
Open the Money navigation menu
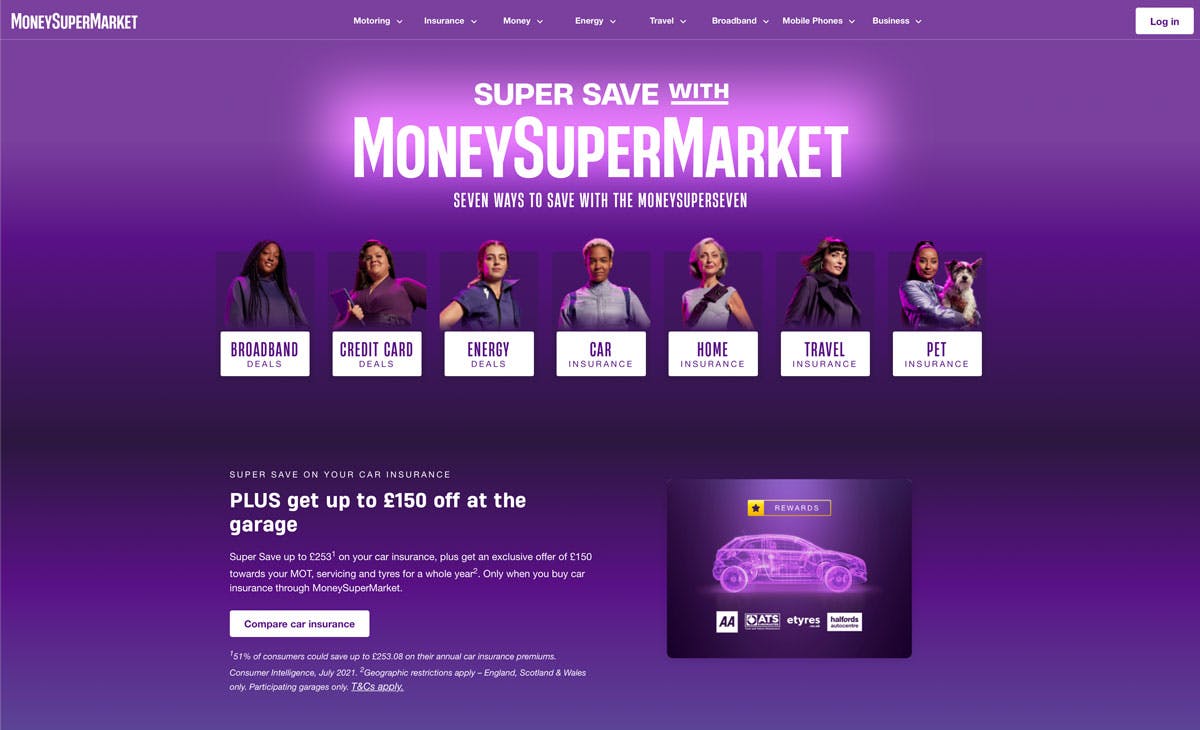523,21
